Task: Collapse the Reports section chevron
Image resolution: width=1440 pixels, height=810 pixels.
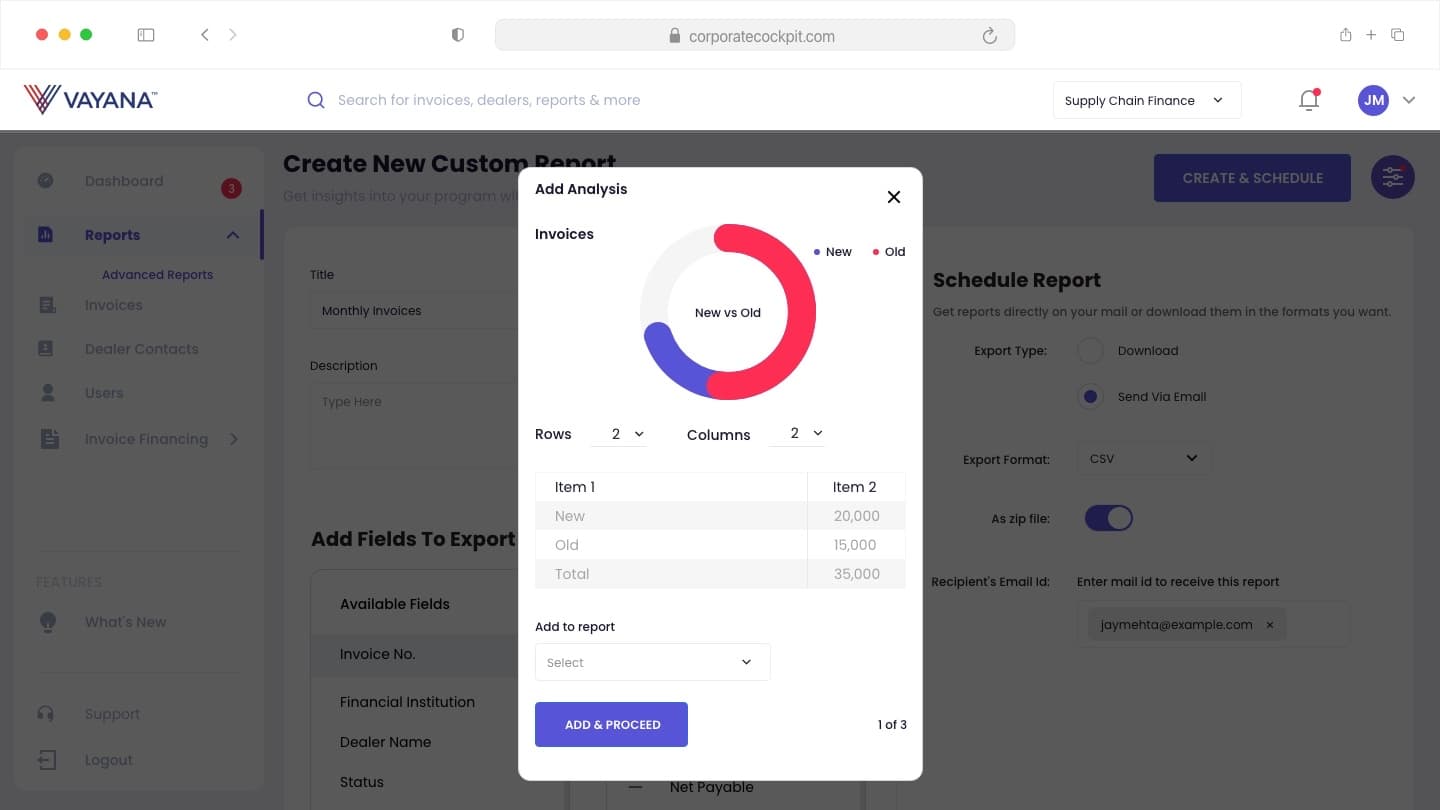Action: pyautogui.click(x=233, y=235)
